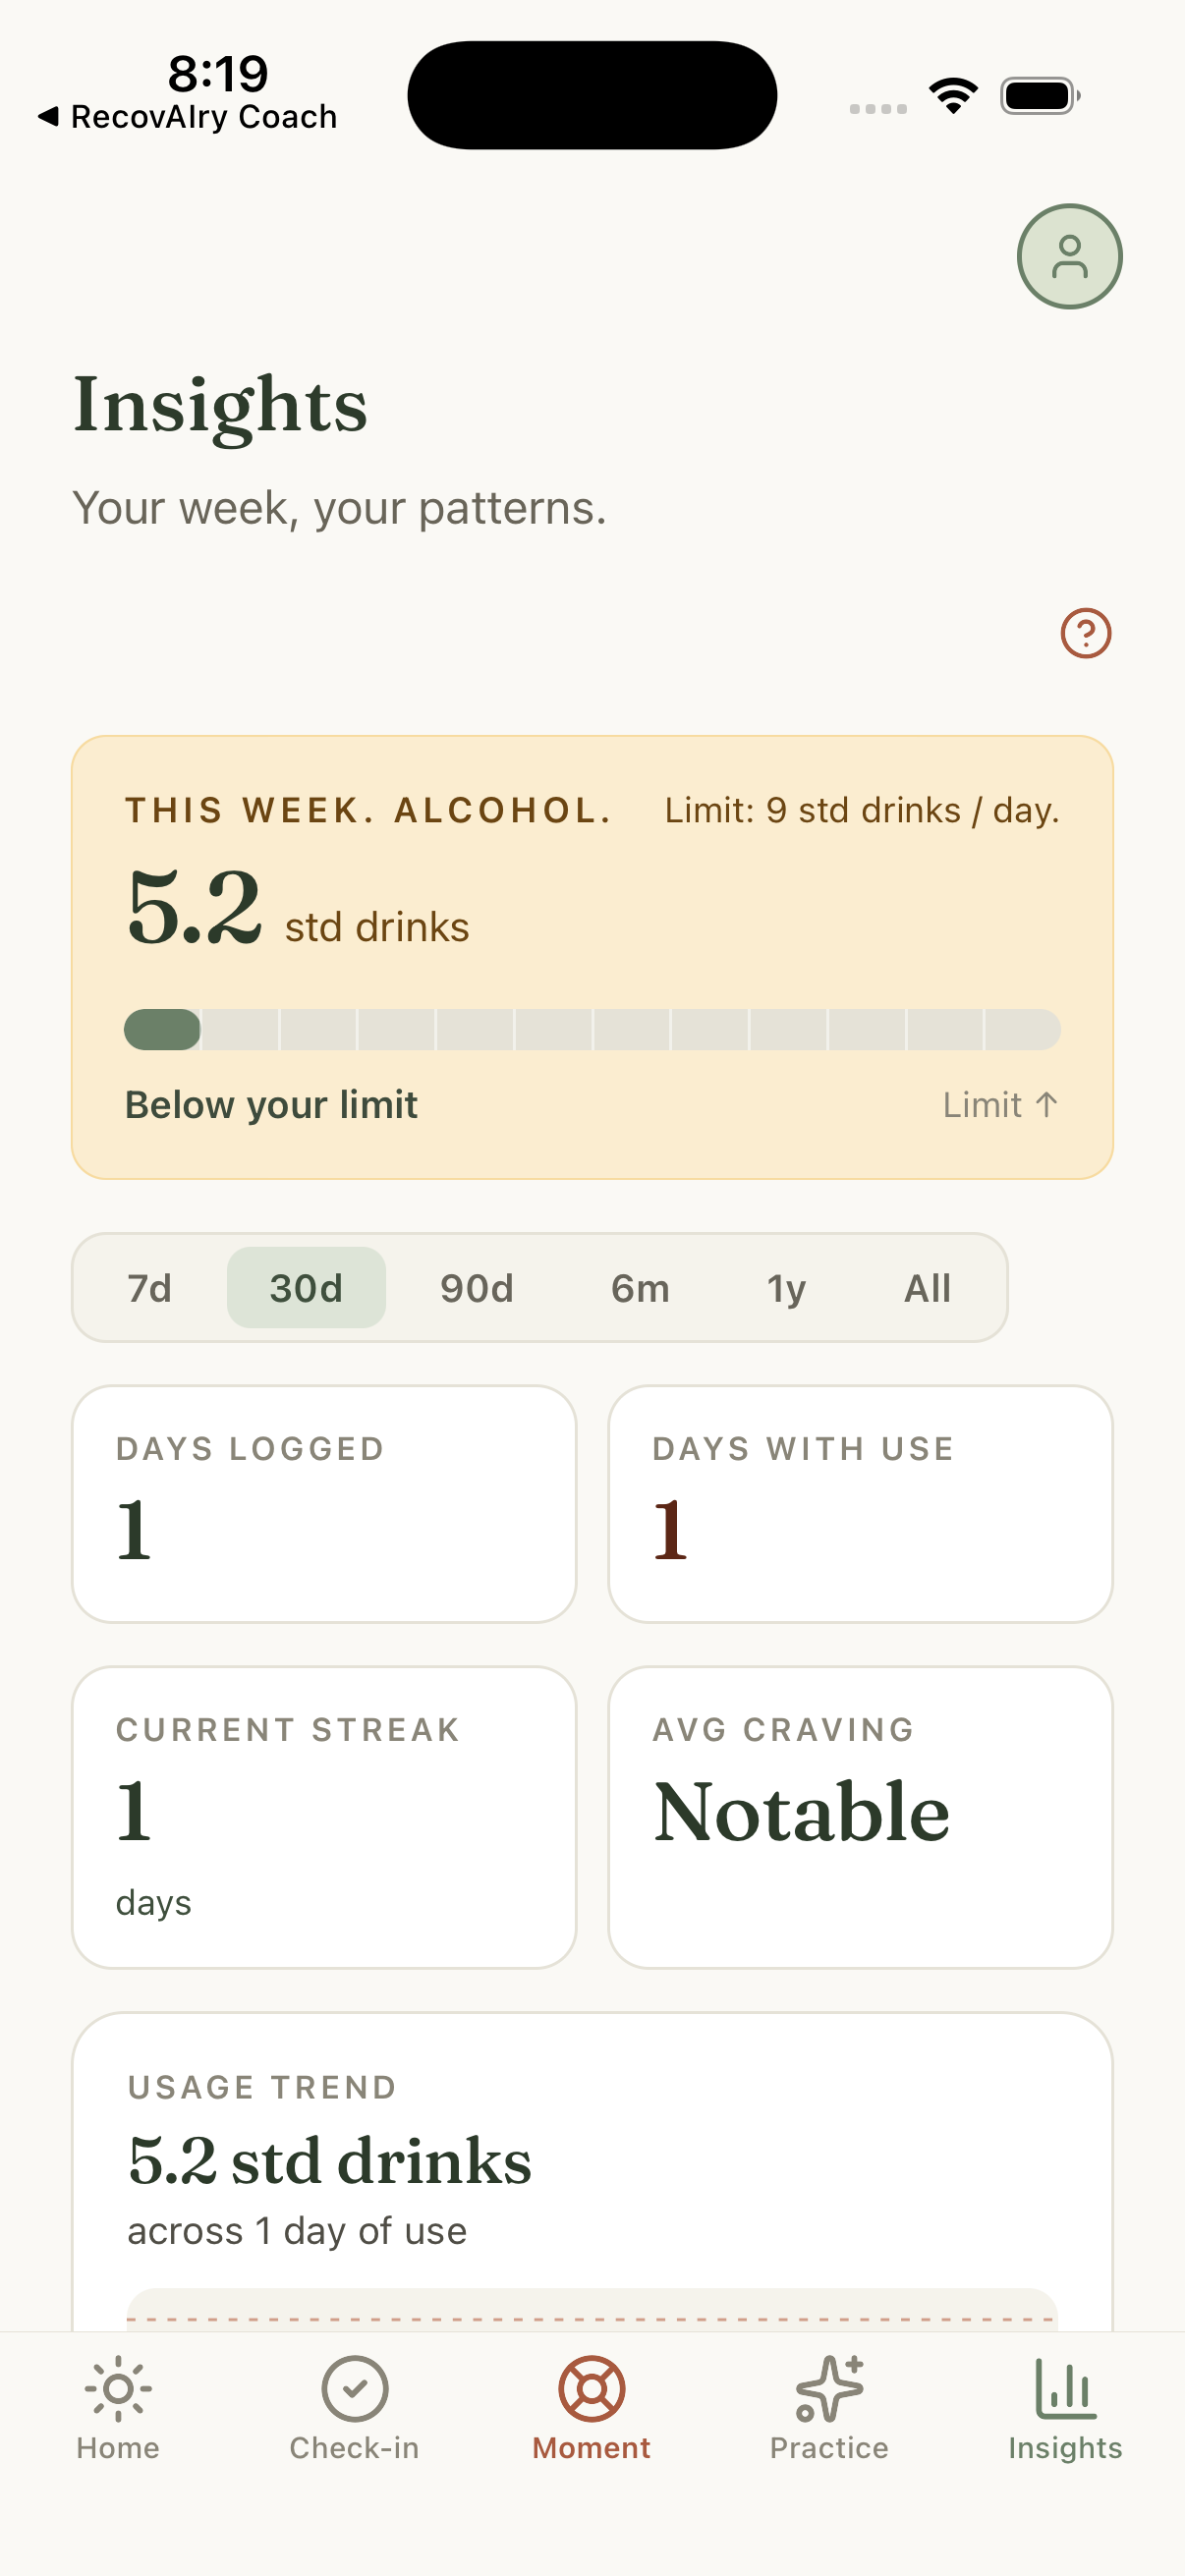1185x2576 pixels.
Task: Tap the Limit up-arrow link
Action: (x=1000, y=1105)
